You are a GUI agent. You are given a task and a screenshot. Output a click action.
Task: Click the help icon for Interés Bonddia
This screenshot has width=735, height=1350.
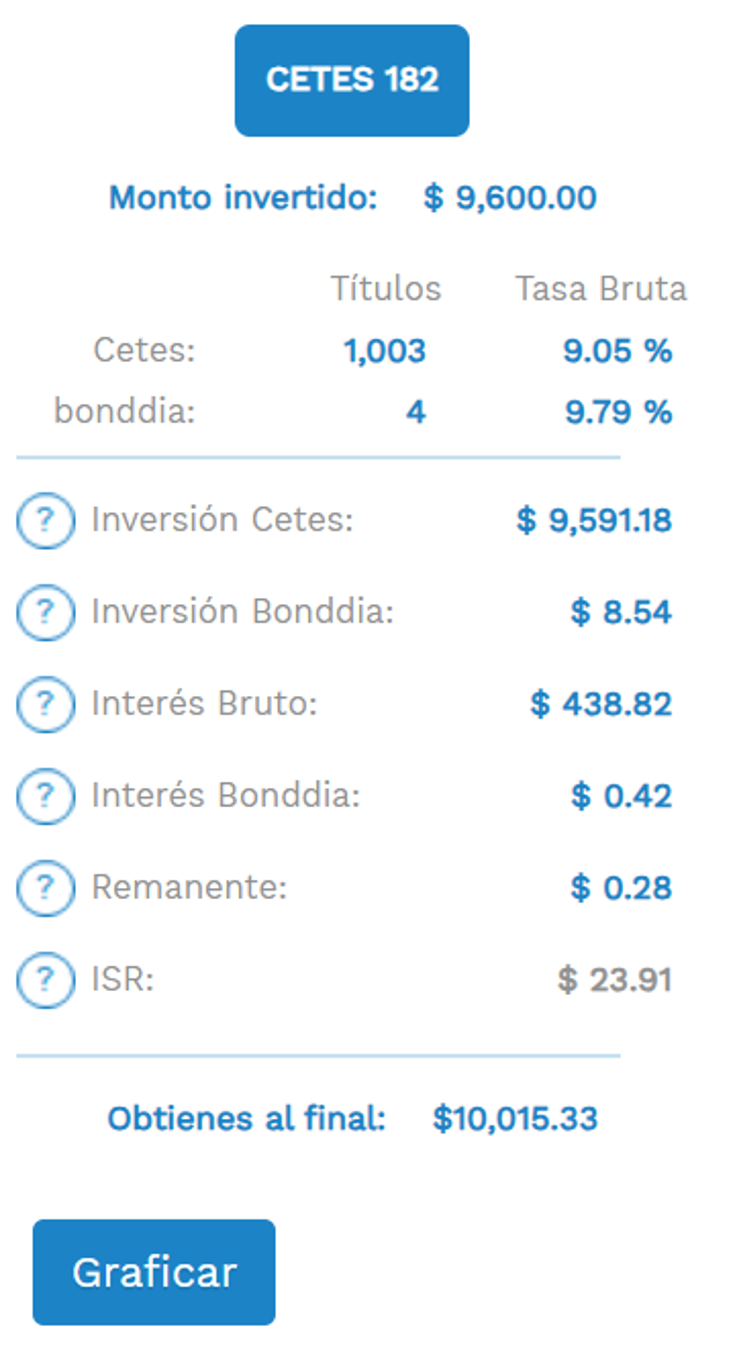click(x=45, y=796)
